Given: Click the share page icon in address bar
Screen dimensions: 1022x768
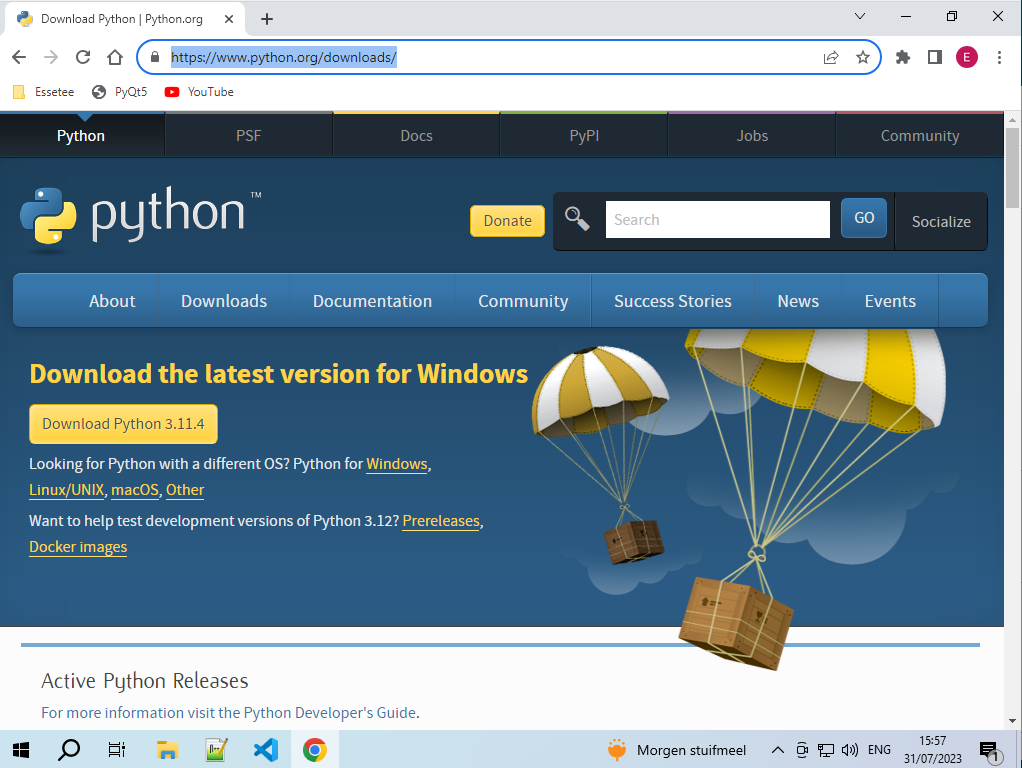Looking at the screenshot, I should coord(830,57).
